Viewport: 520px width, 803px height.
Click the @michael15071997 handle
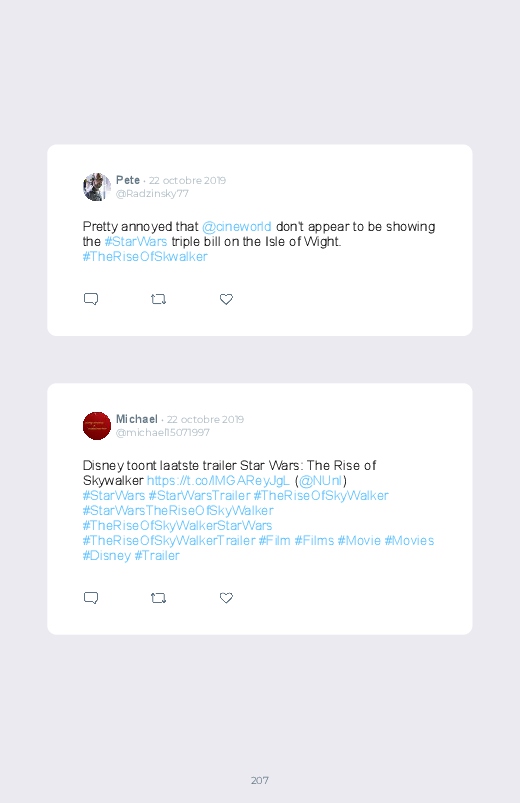pos(163,432)
